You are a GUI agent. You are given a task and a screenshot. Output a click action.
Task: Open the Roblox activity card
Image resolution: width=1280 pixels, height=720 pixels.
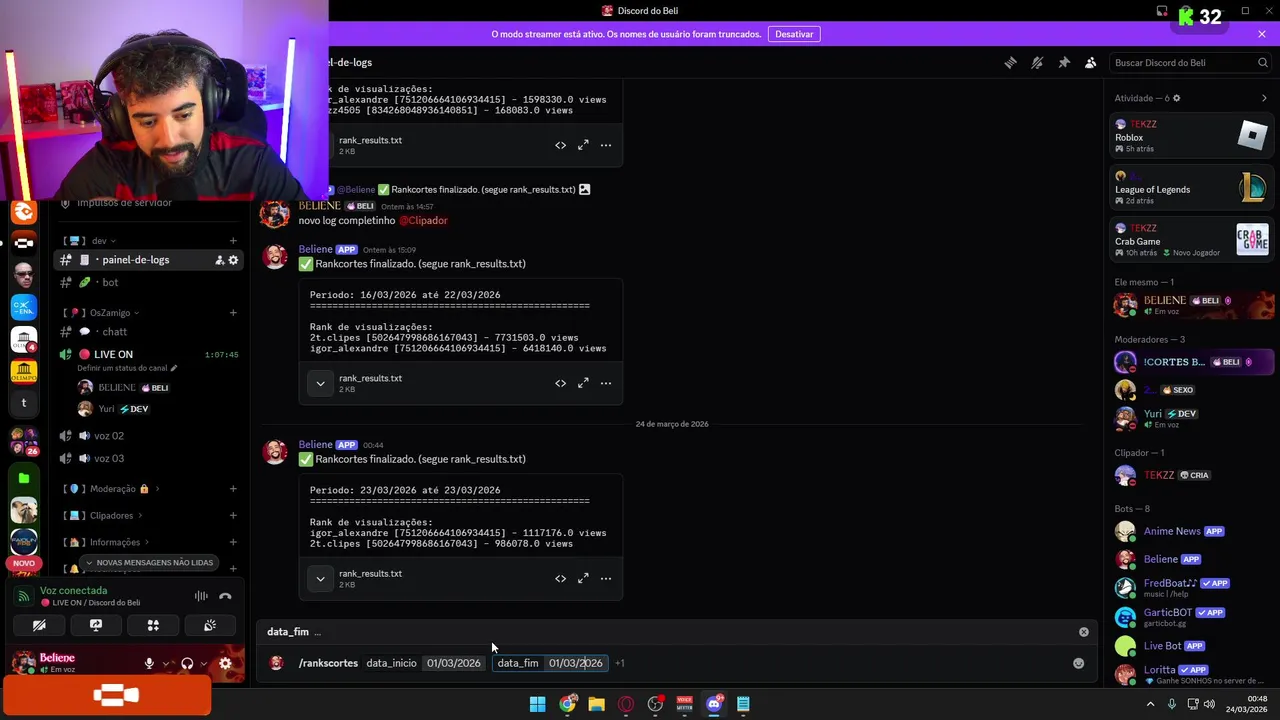[x=1192, y=135]
